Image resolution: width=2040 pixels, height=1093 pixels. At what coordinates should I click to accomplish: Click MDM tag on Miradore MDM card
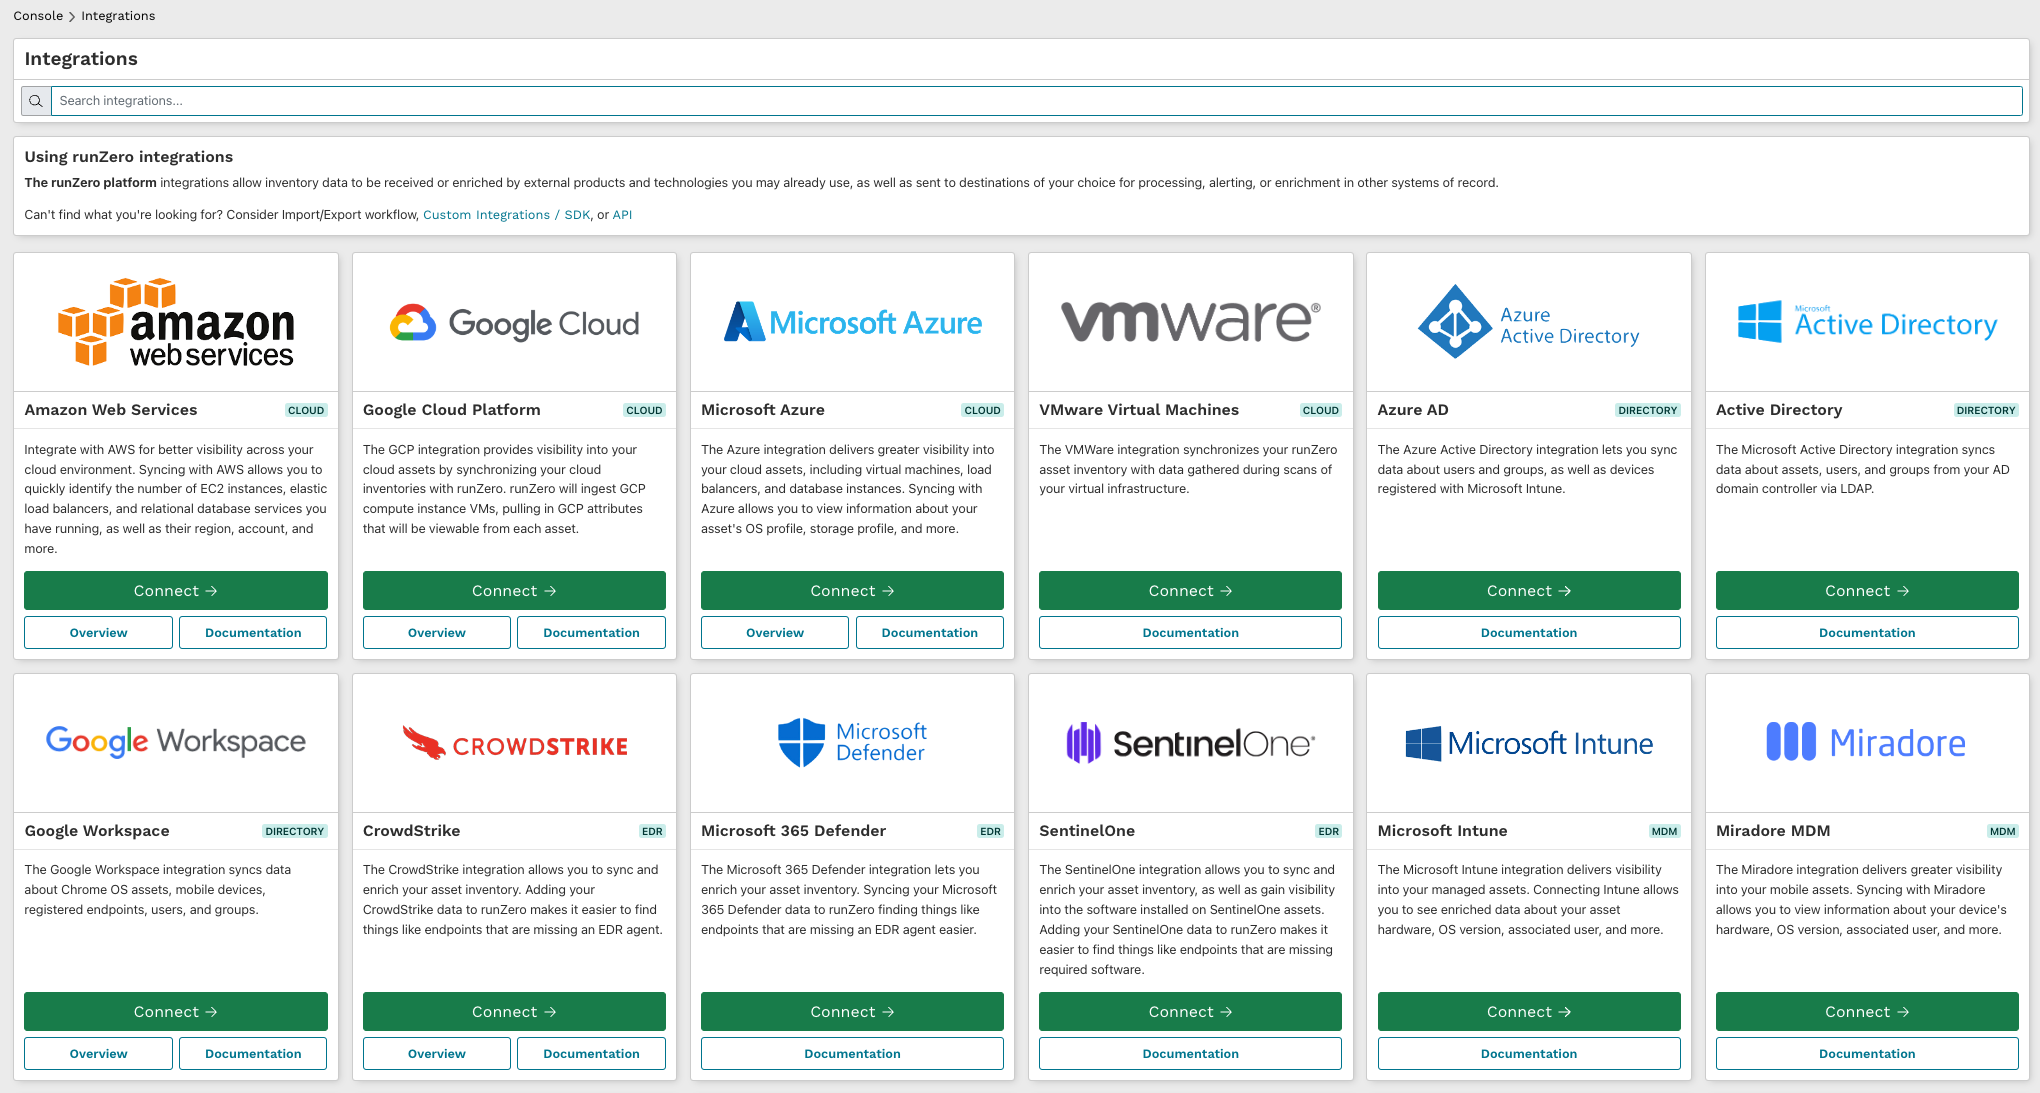[2003, 832]
